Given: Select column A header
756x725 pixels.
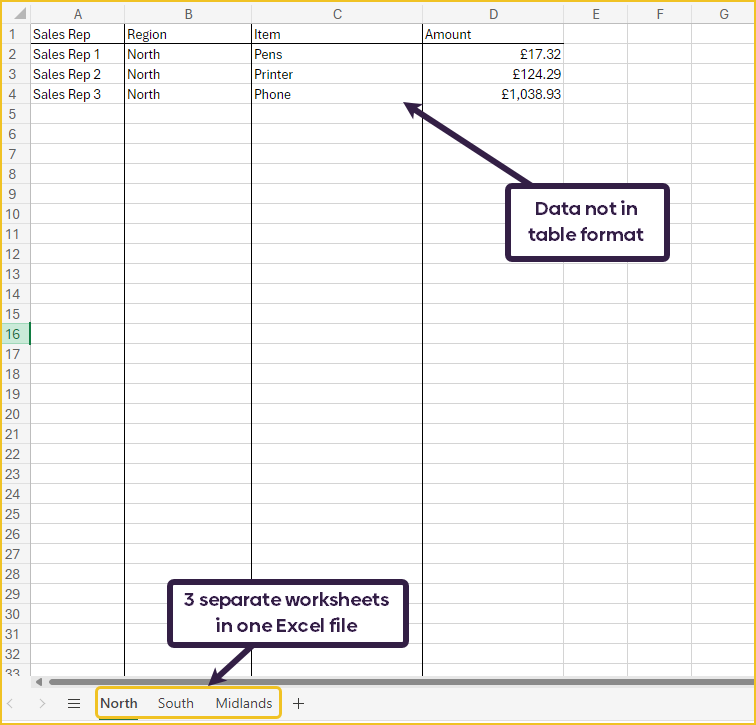Looking at the screenshot, I should [78, 14].
